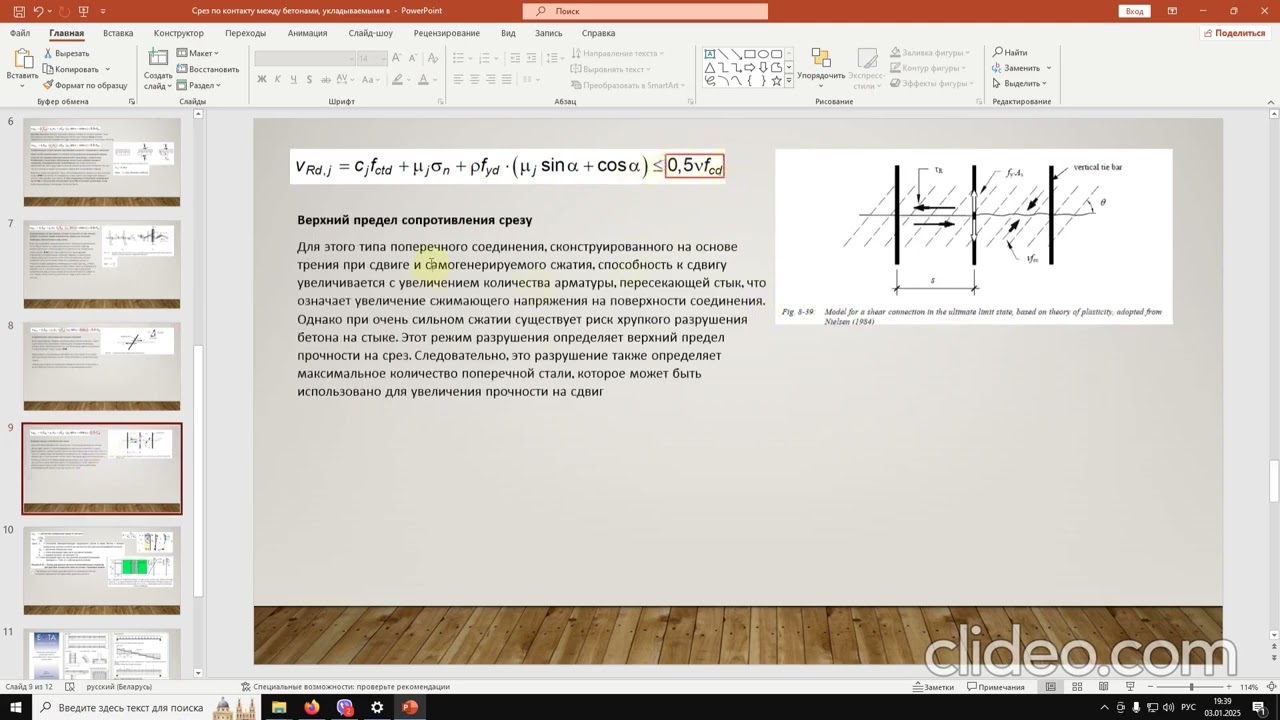Toggle Bold (Ж) formatting

[262, 79]
